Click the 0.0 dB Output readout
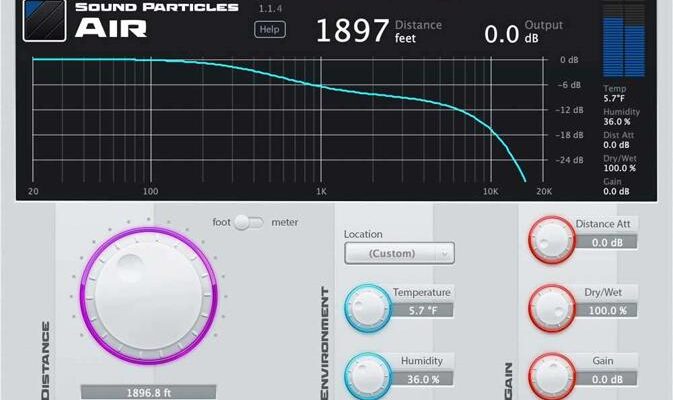This screenshot has height=400, width=673. click(508, 33)
